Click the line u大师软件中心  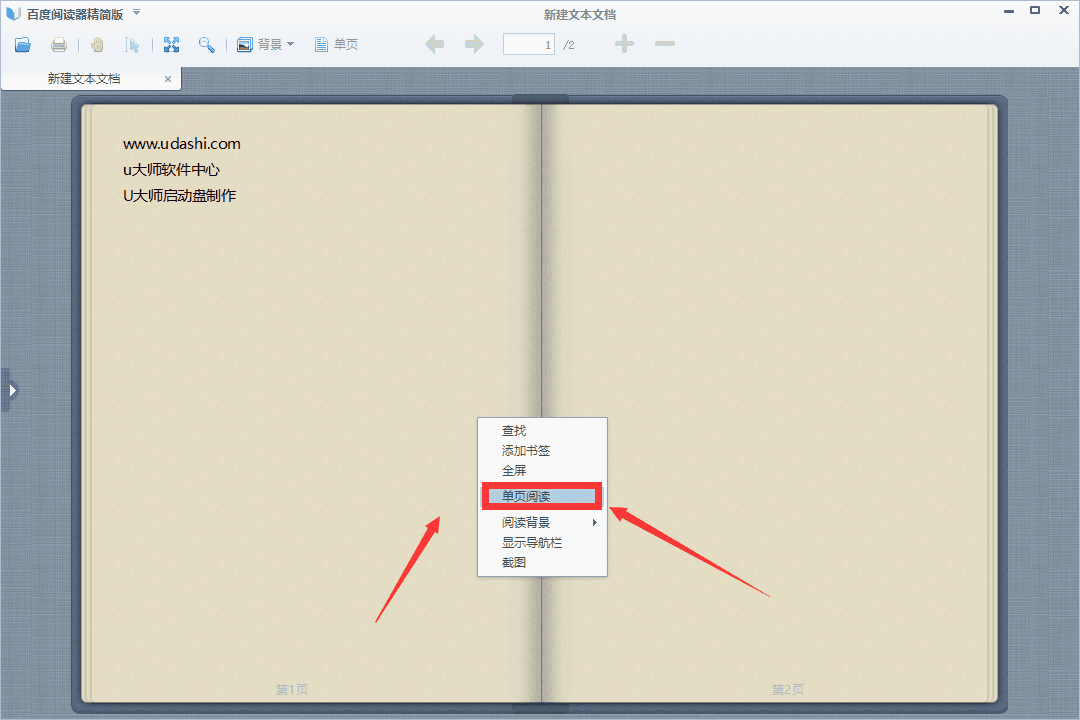pyautogui.click(x=172, y=169)
